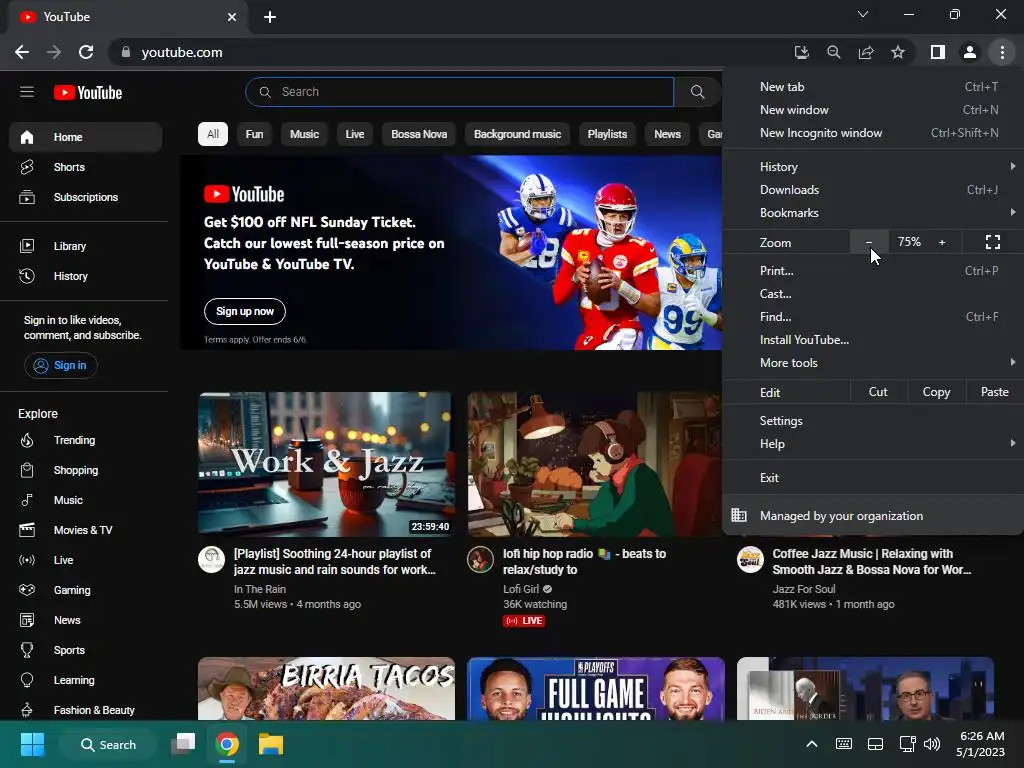Open Shopping under Explore
Screen dimensions: 1024x768
tap(86, 470)
